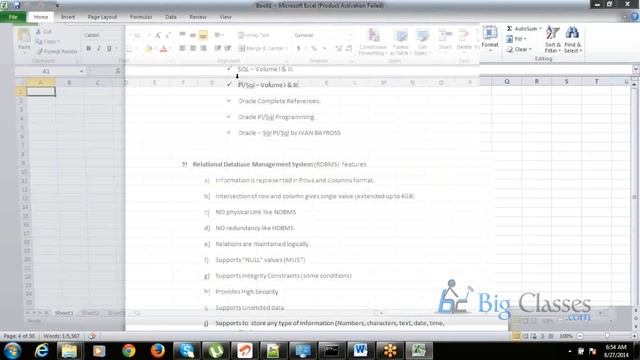
Task: Switch to Word from taskbar
Action: 360,351
